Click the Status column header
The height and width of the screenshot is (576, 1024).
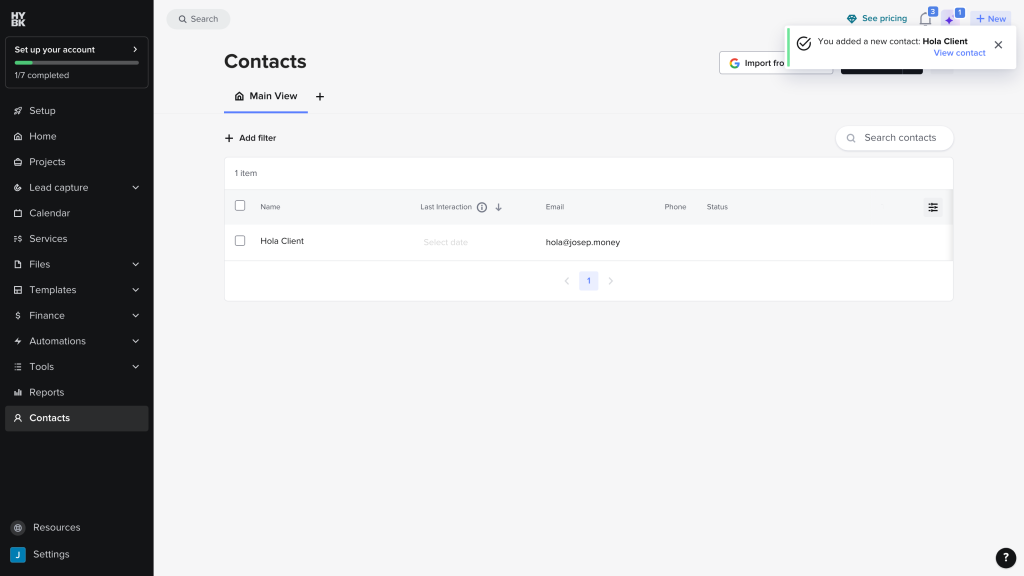[x=717, y=207]
